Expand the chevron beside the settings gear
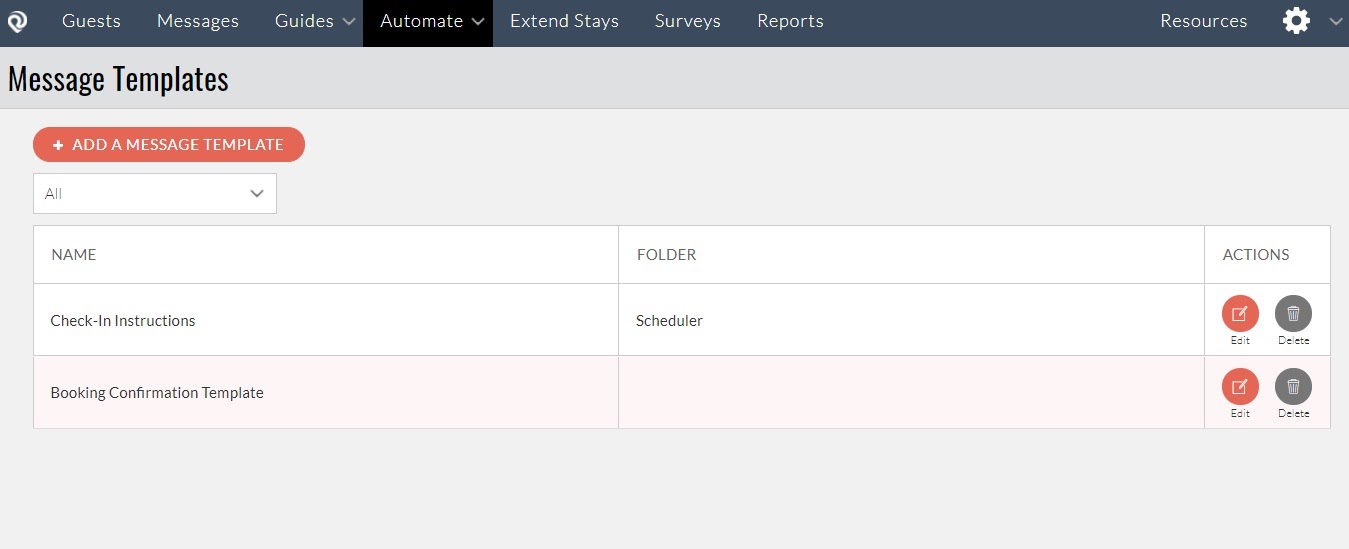Viewport: 1349px width, 549px height. (x=1335, y=21)
